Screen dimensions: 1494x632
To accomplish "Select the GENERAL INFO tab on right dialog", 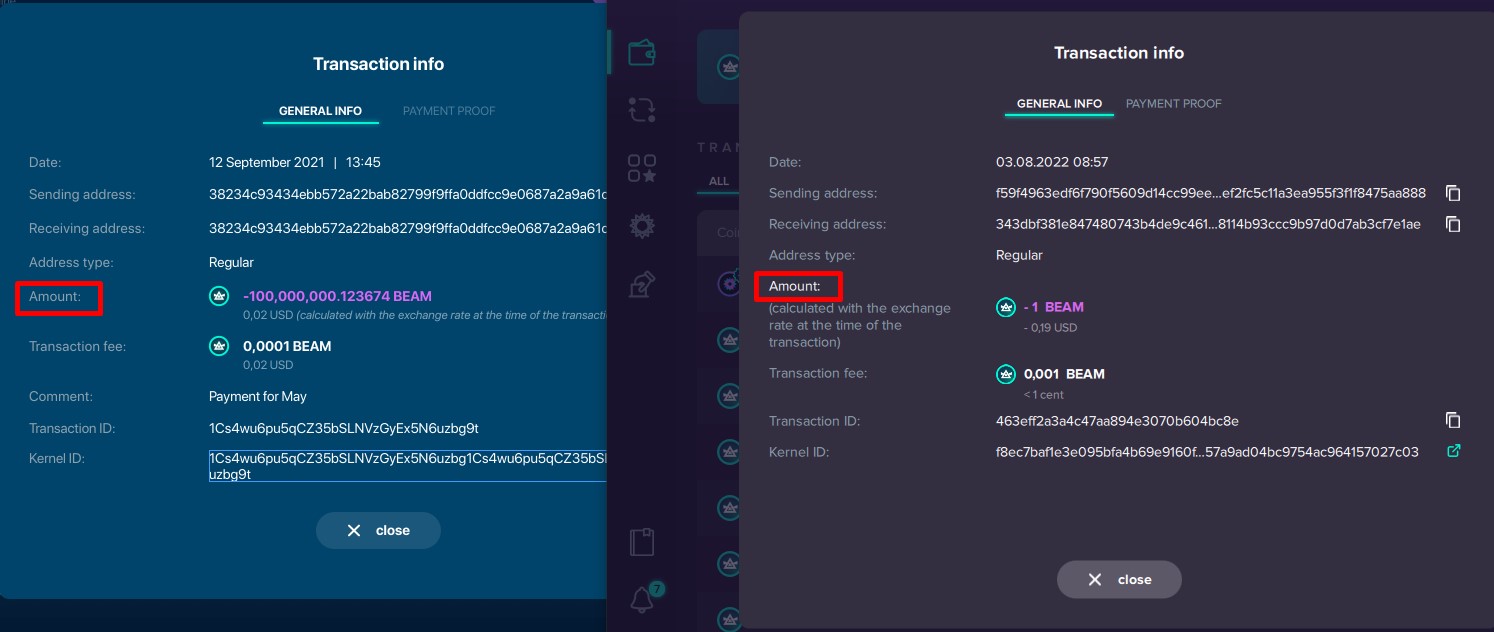I will [x=1059, y=103].
